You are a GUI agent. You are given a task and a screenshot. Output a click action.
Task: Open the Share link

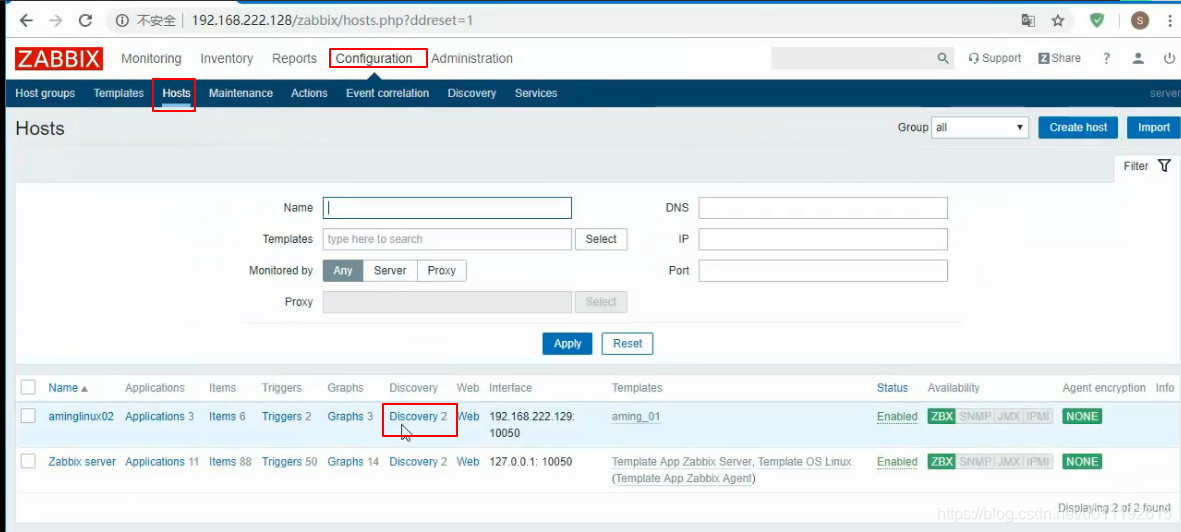click(1060, 58)
